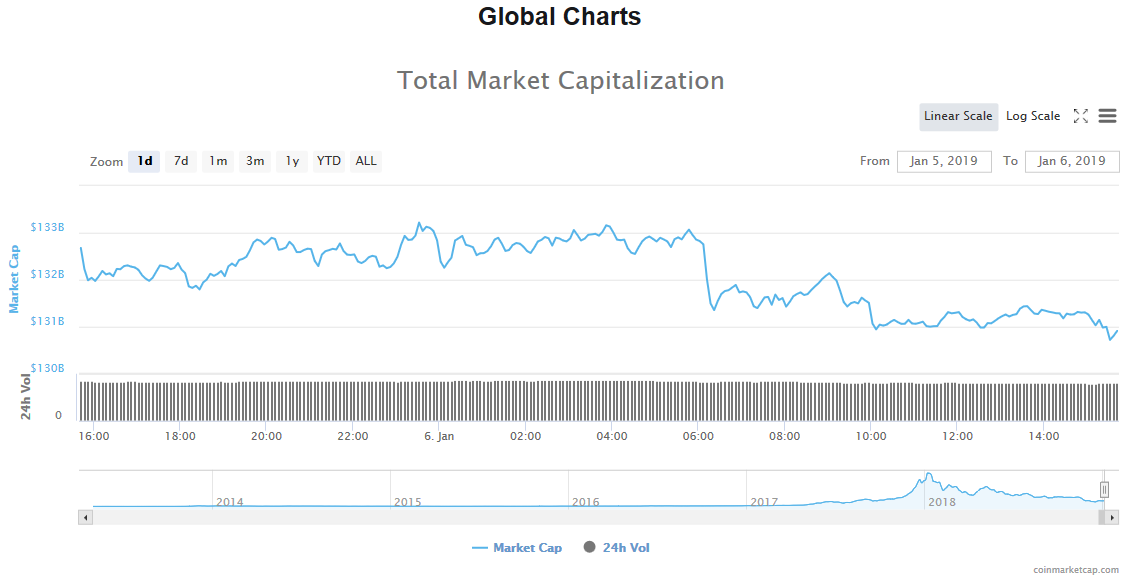Switch to Log Scale

tap(1032, 116)
